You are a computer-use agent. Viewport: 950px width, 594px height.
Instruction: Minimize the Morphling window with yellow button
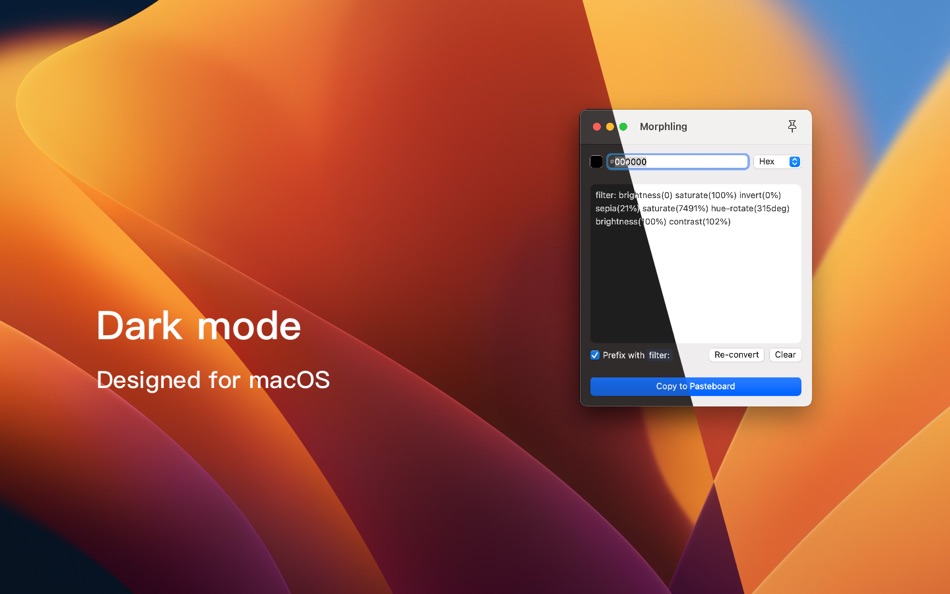click(x=610, y=127)
